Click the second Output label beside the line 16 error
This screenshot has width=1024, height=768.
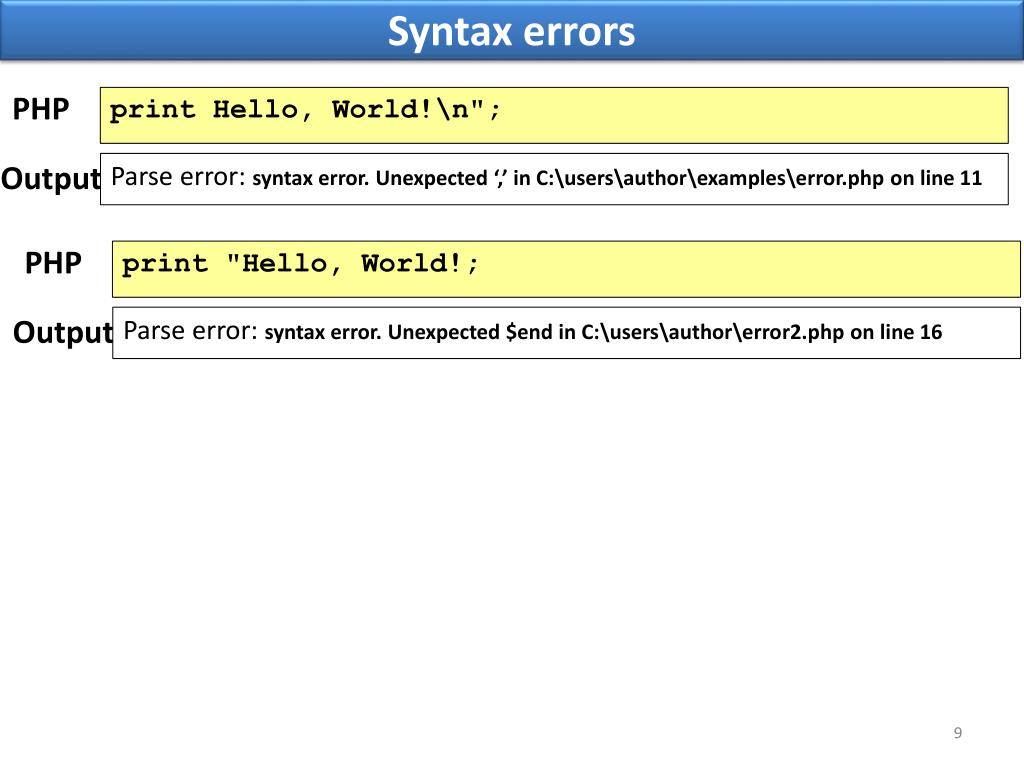pyautogui.click(x=62, y=332)
